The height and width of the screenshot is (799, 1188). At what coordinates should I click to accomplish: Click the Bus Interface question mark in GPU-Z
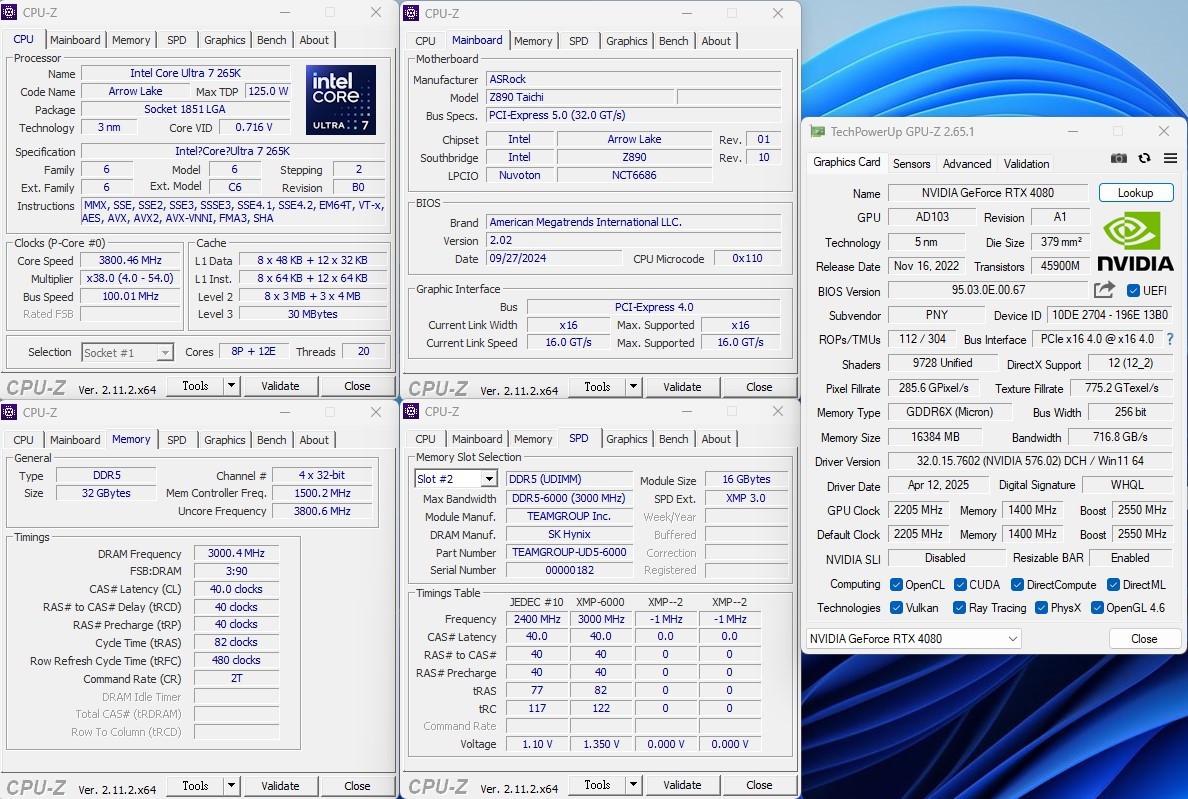(x=1170, y=339)
